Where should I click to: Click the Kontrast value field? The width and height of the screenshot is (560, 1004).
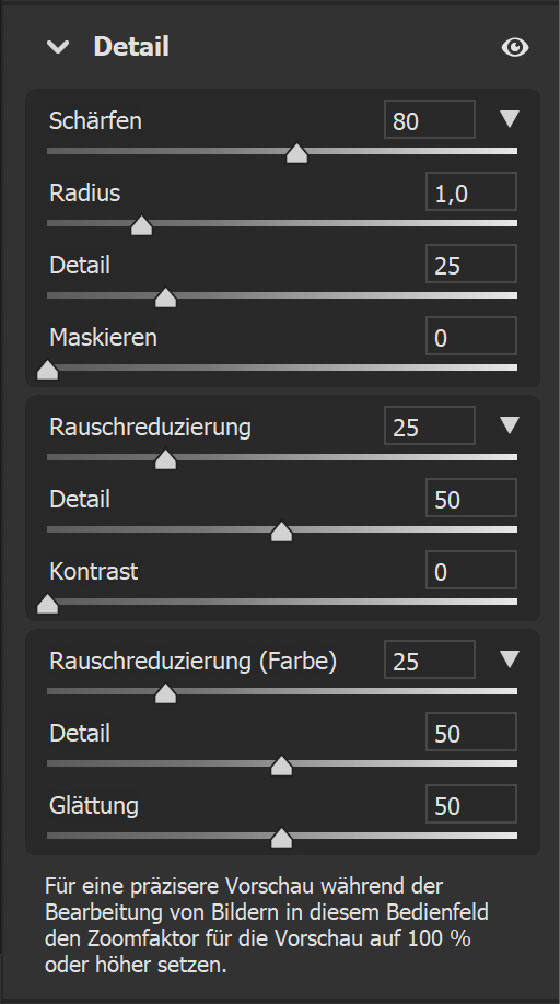pos(471,570)
